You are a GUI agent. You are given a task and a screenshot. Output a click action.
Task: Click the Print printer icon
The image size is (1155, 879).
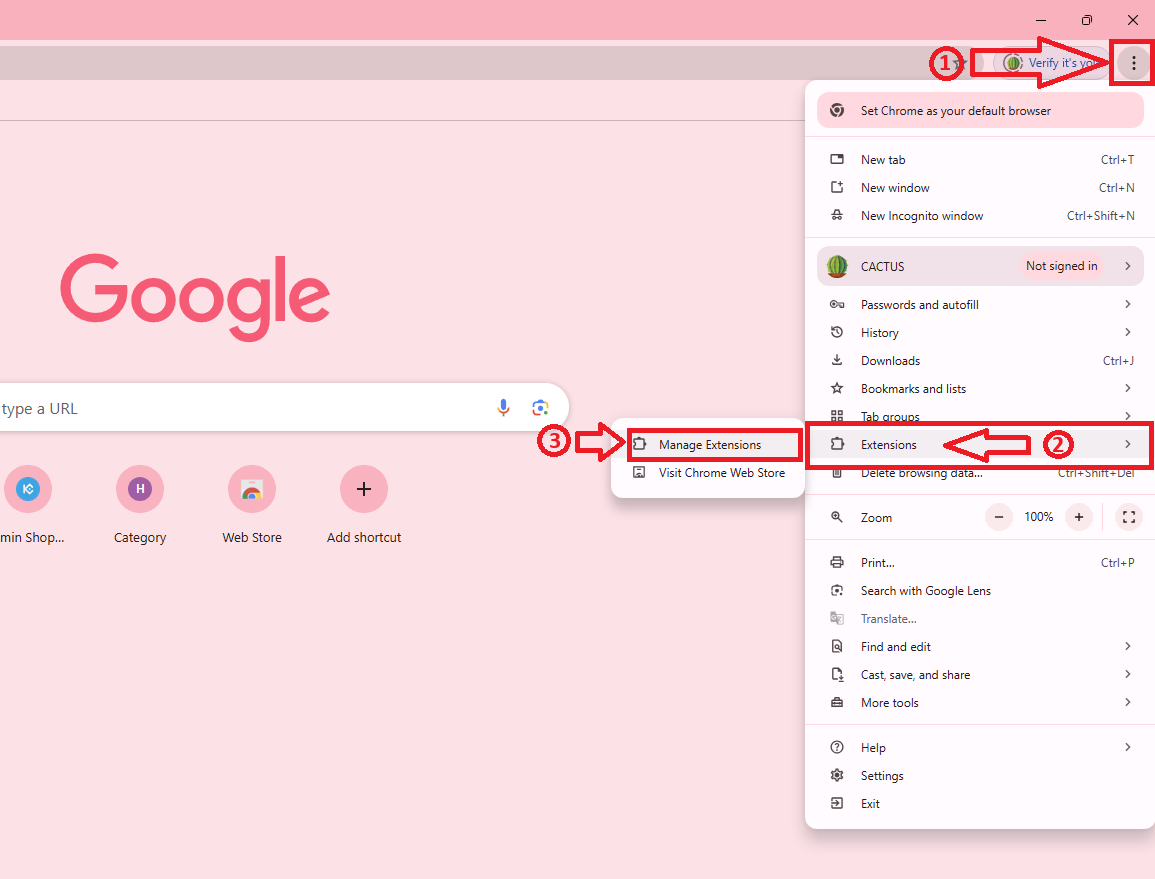point(837,562)
